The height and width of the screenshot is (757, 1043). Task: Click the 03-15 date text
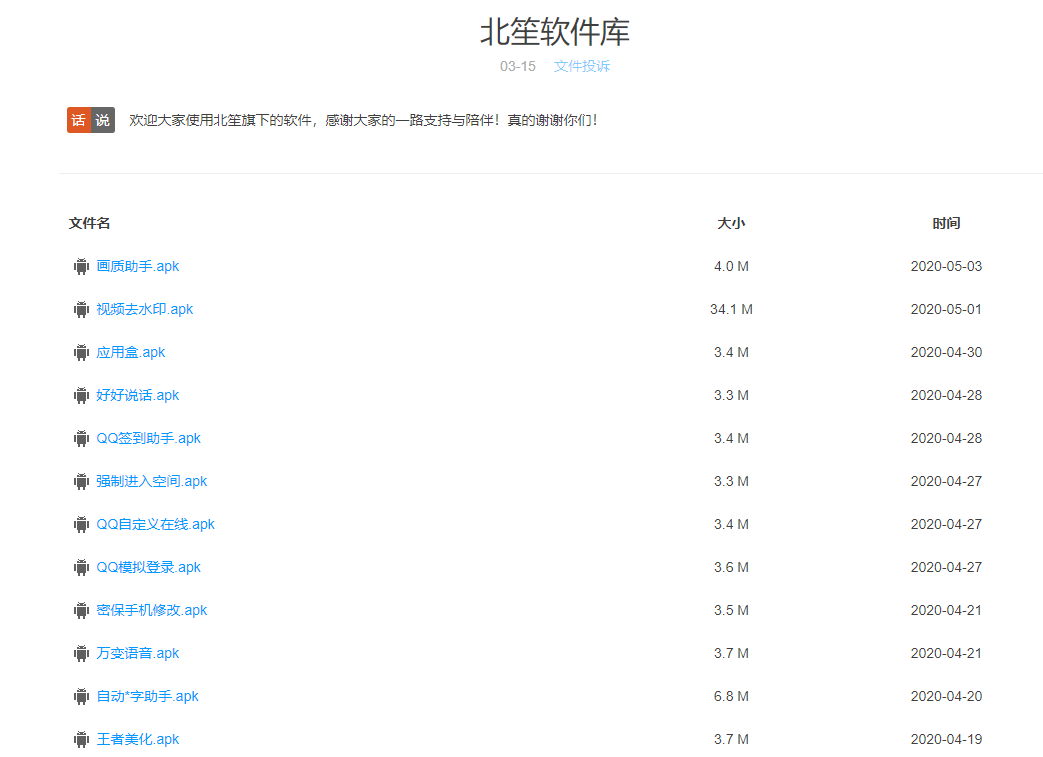point(518,66)
